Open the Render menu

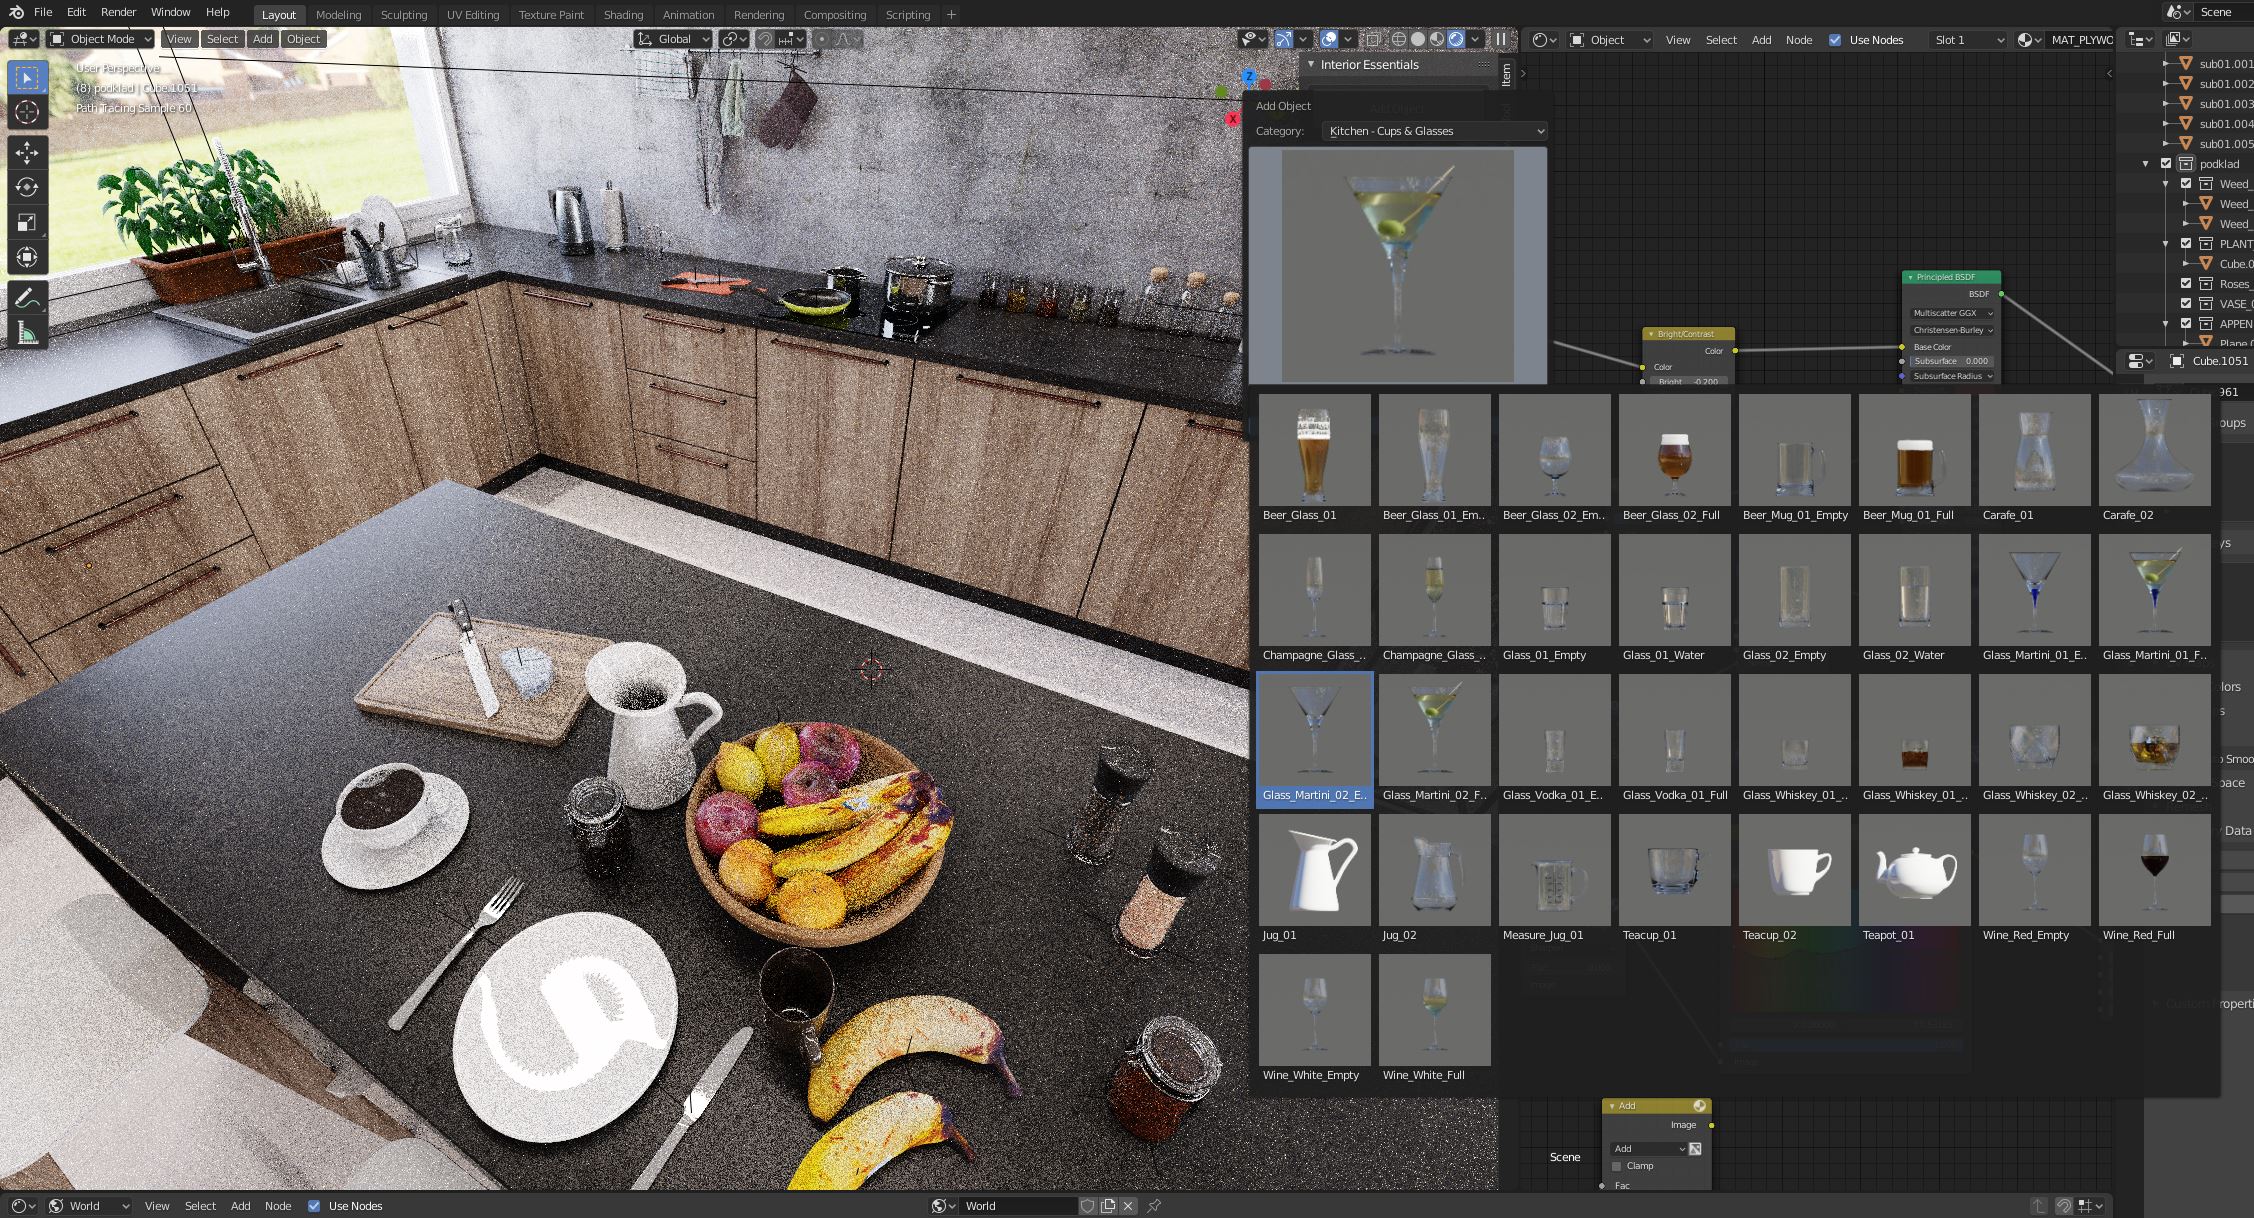pyautogui.click(x=117, y=12)
